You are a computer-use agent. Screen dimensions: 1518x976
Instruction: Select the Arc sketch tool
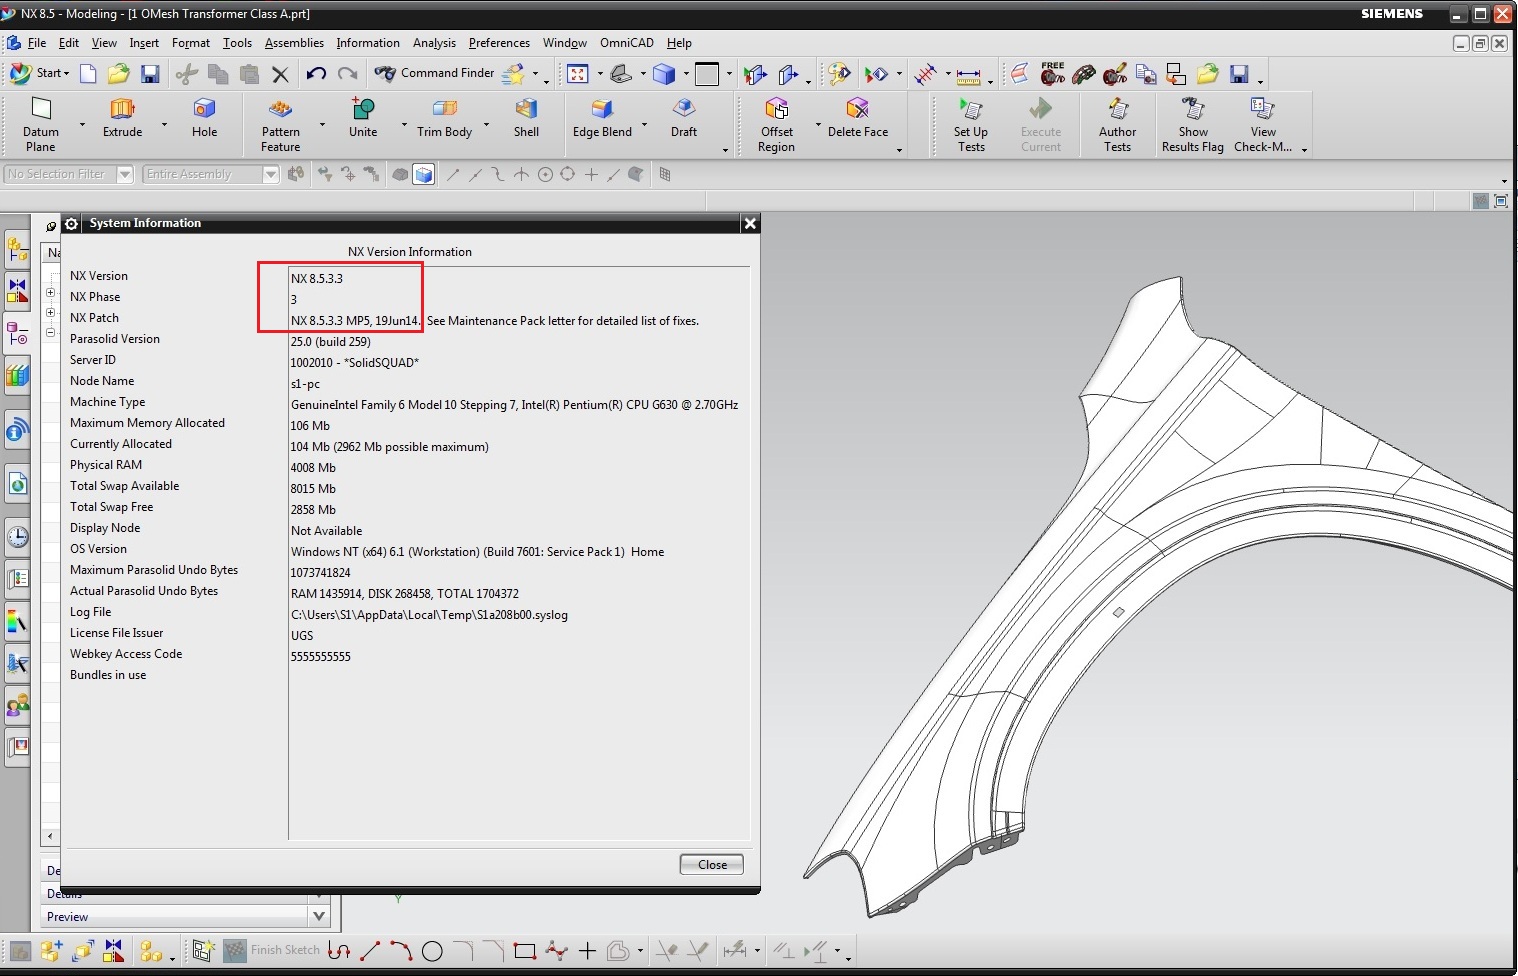(x=401, y=951)
